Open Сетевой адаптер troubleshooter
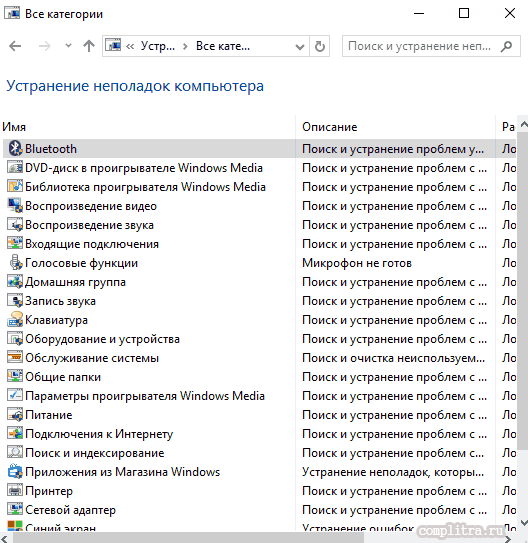This screenshot has height=543, width=528. 70,510
